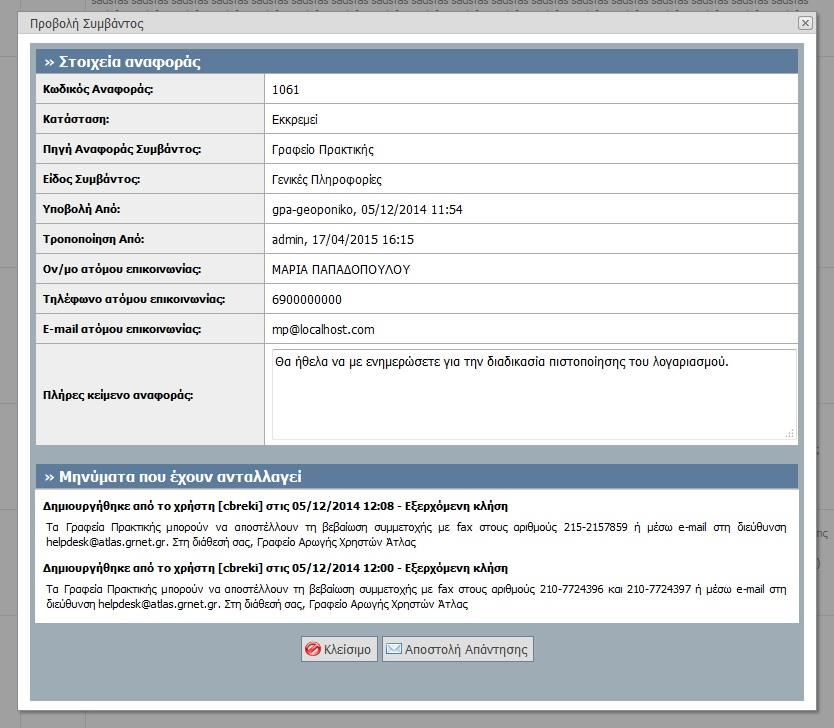Click message body mentioning fax 215-2157859

click(x=416, y=535)
